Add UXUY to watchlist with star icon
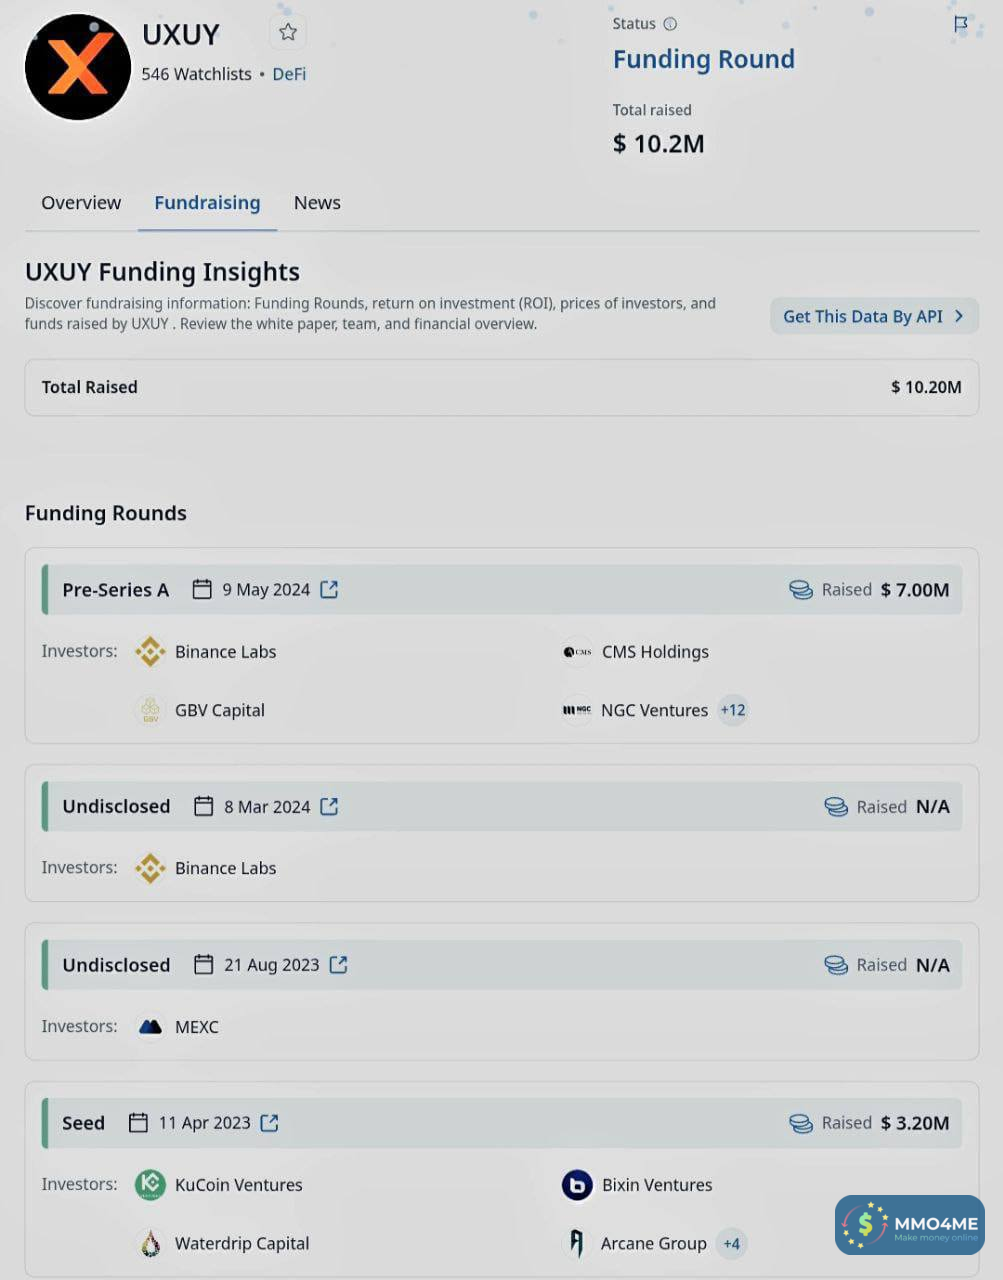Image resolution: width=1003 pixels, height=1280 pixels. pos(288,33)
